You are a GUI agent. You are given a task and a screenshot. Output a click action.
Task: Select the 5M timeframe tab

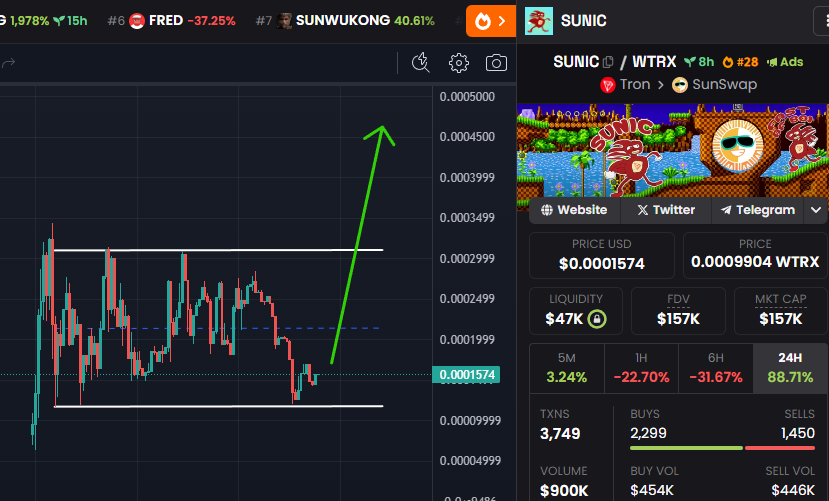567,368
